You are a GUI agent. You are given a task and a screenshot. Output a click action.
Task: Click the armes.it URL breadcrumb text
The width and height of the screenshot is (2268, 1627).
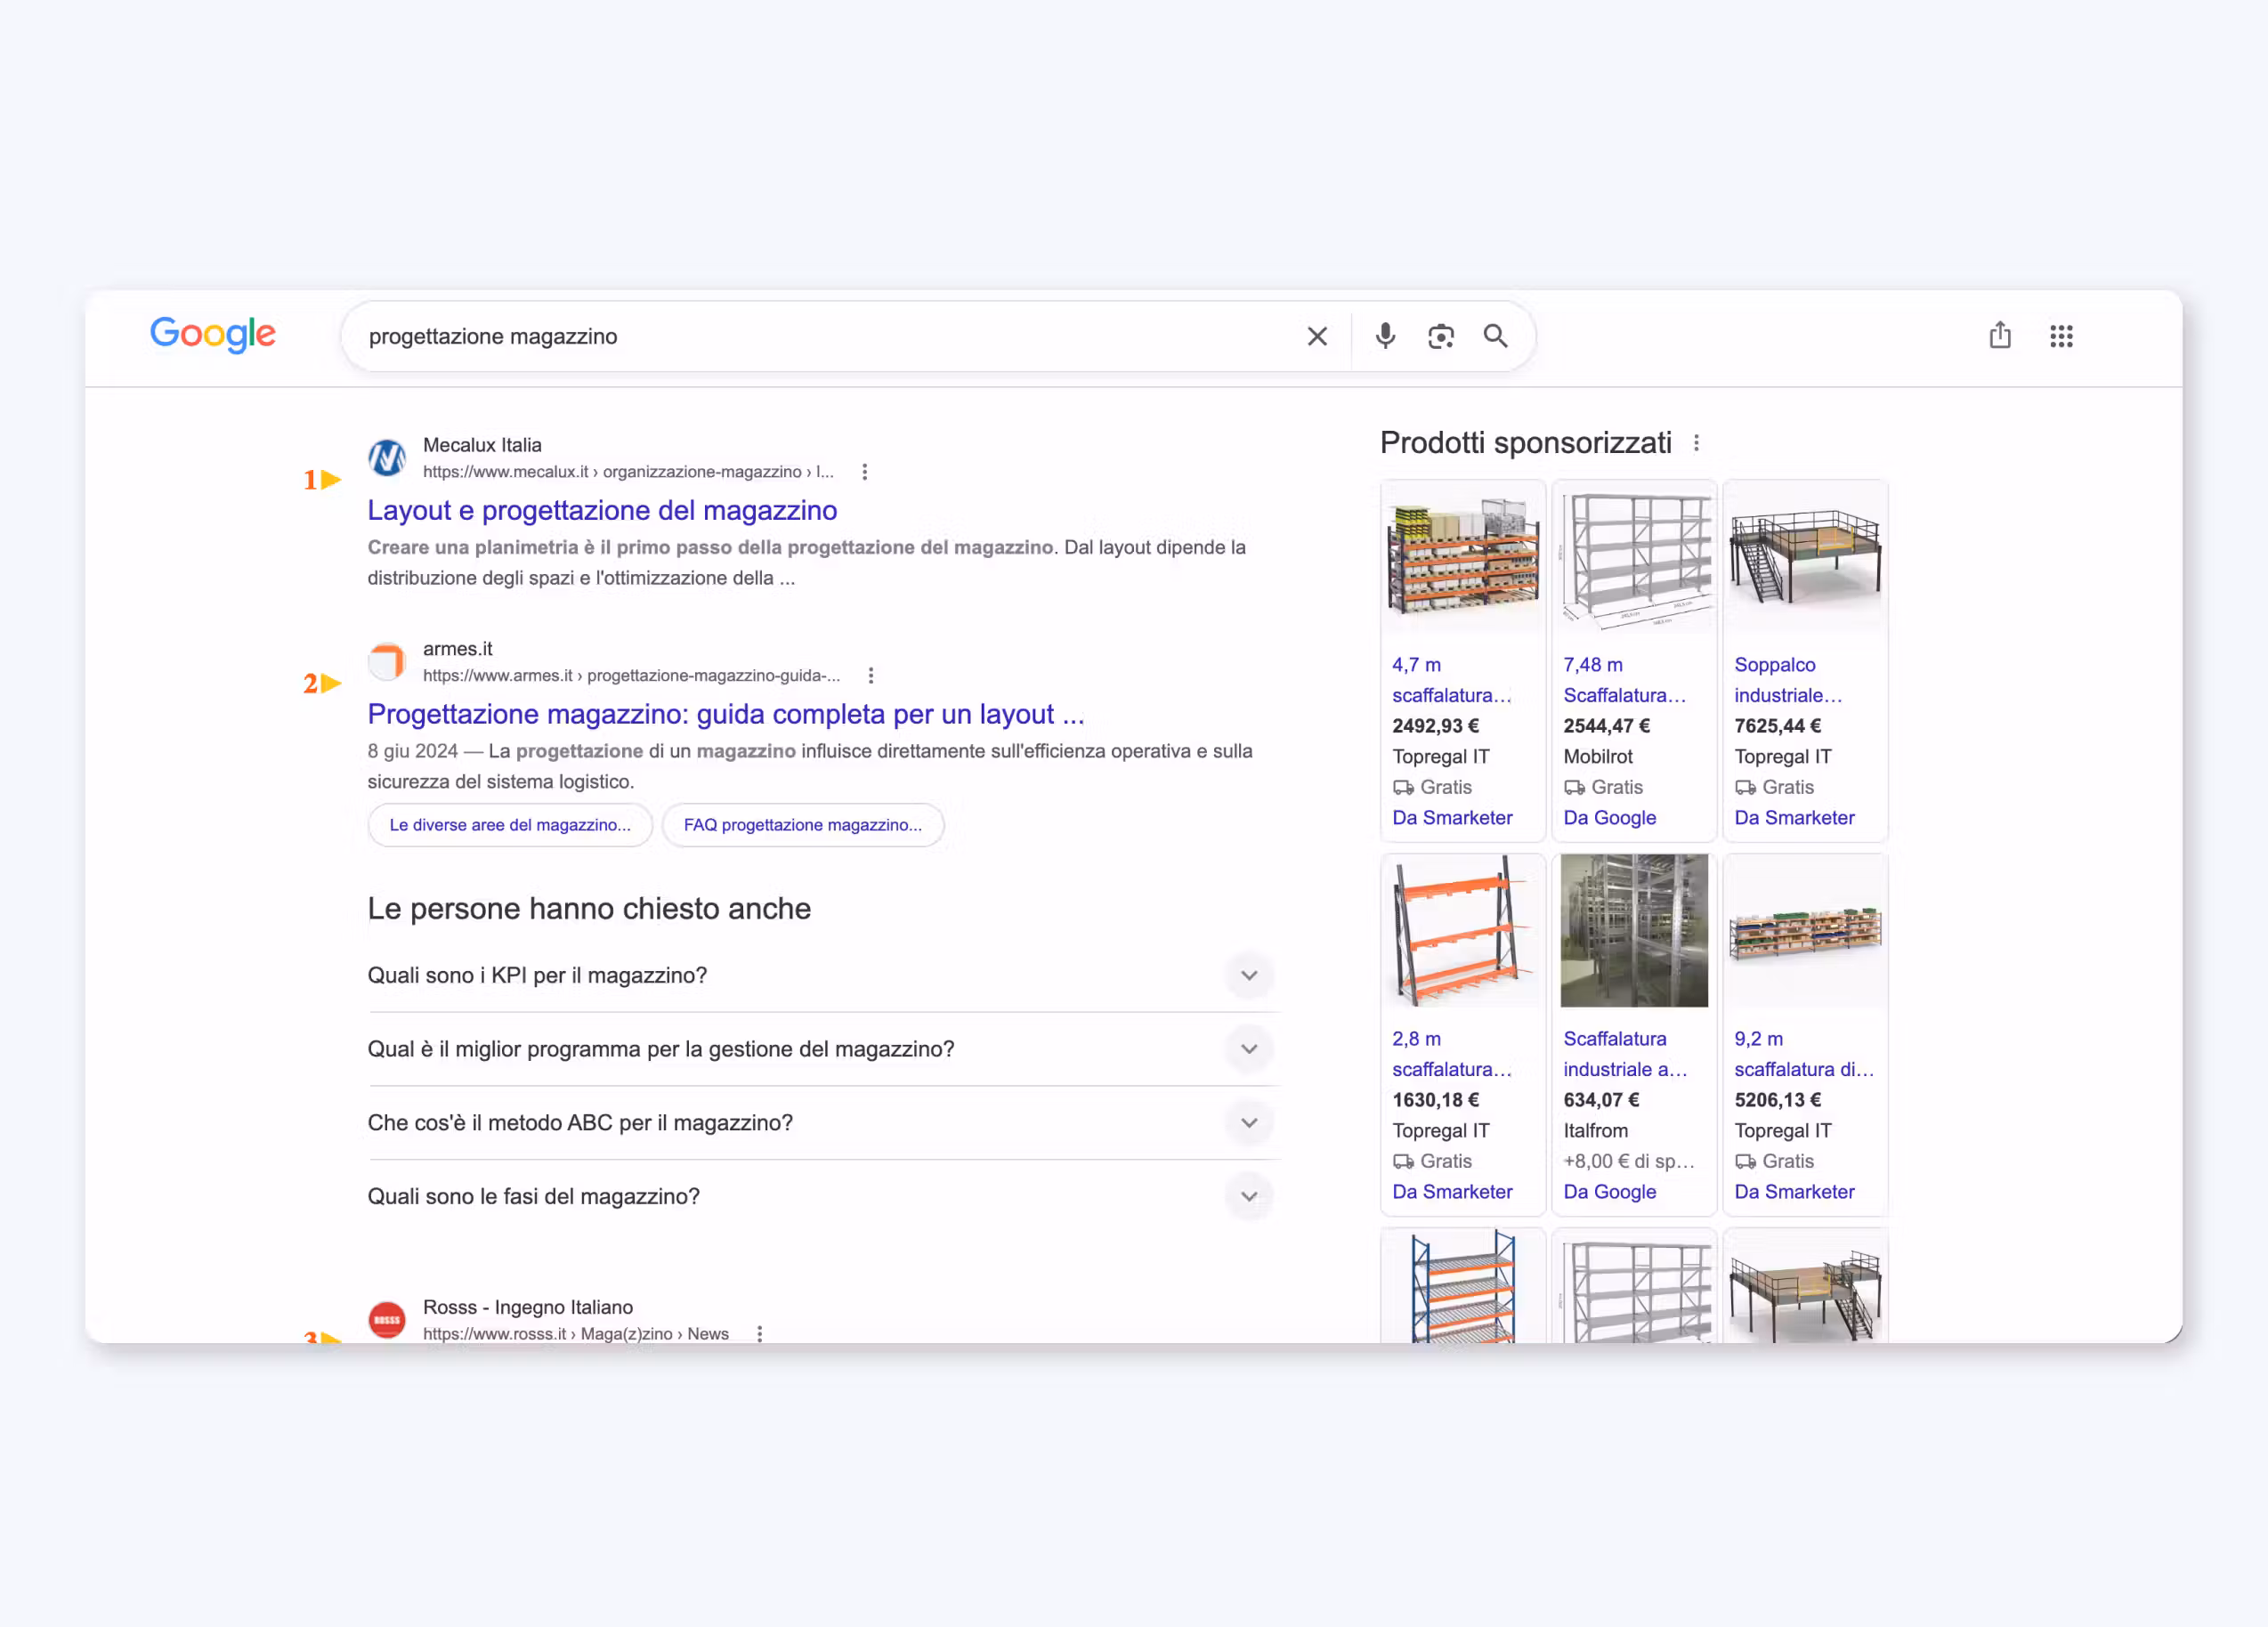631,676
